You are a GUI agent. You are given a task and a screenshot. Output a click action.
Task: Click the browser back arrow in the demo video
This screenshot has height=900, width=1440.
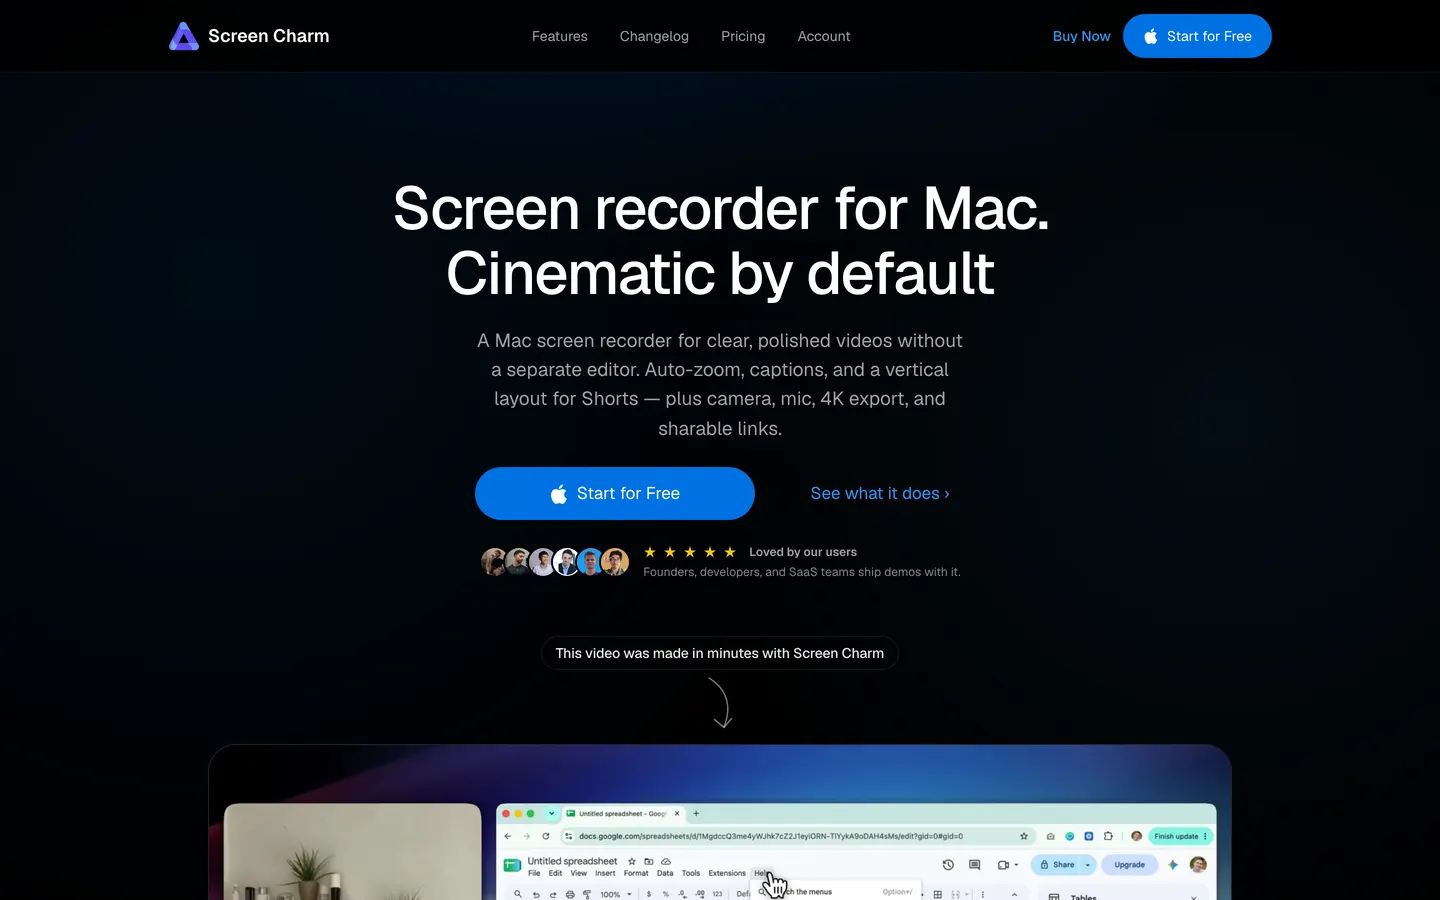[x=508, y=836]
